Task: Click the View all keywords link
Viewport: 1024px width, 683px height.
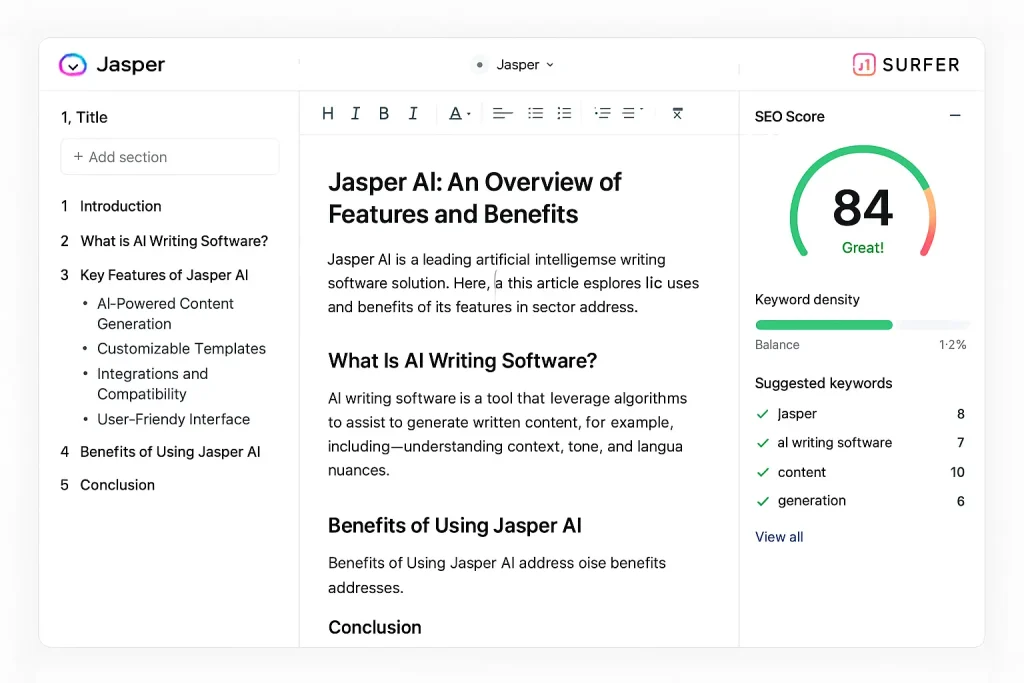Action: [x=779, y=537]
